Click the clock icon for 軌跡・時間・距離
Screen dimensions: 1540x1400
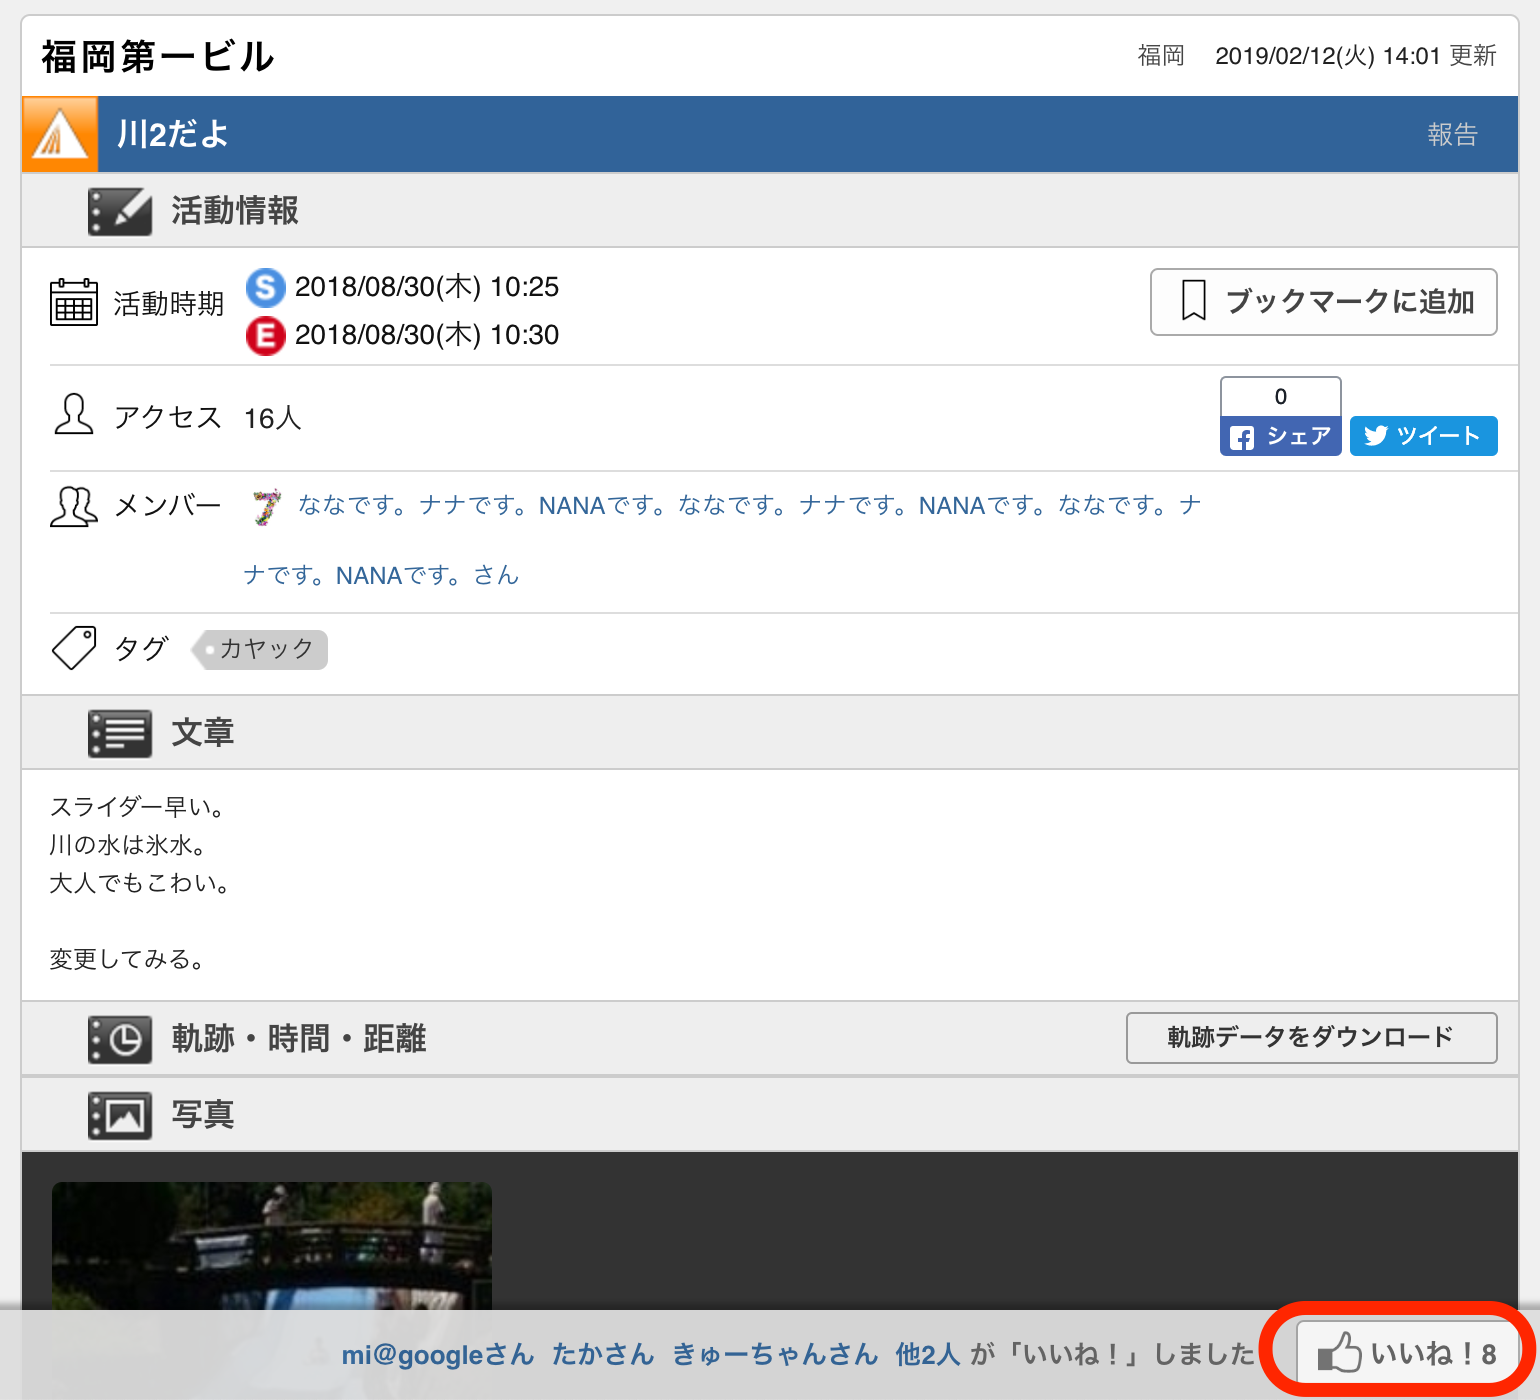point(120,1039)
